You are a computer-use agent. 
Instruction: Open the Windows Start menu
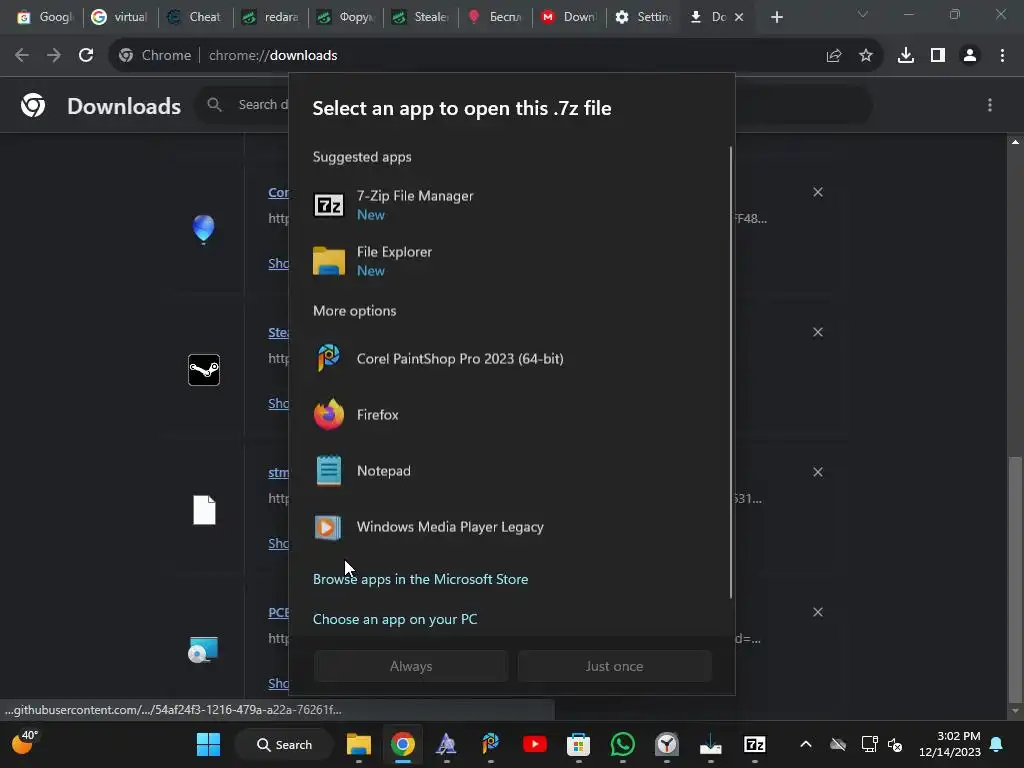pos(208,744)
